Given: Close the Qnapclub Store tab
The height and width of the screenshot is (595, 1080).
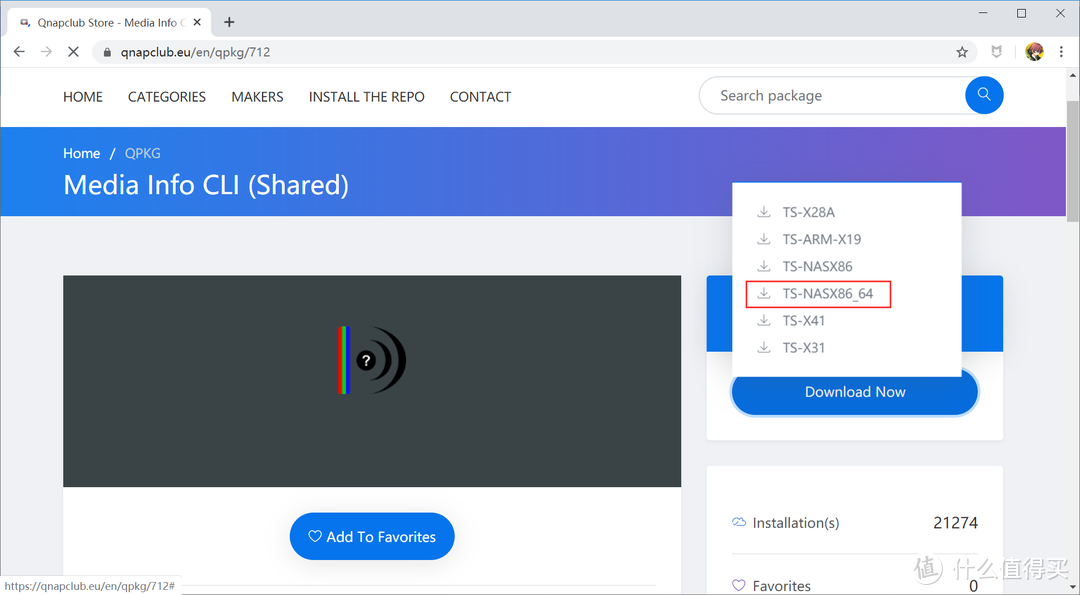Looking at the screenshot, I should [x=197, y=22].
